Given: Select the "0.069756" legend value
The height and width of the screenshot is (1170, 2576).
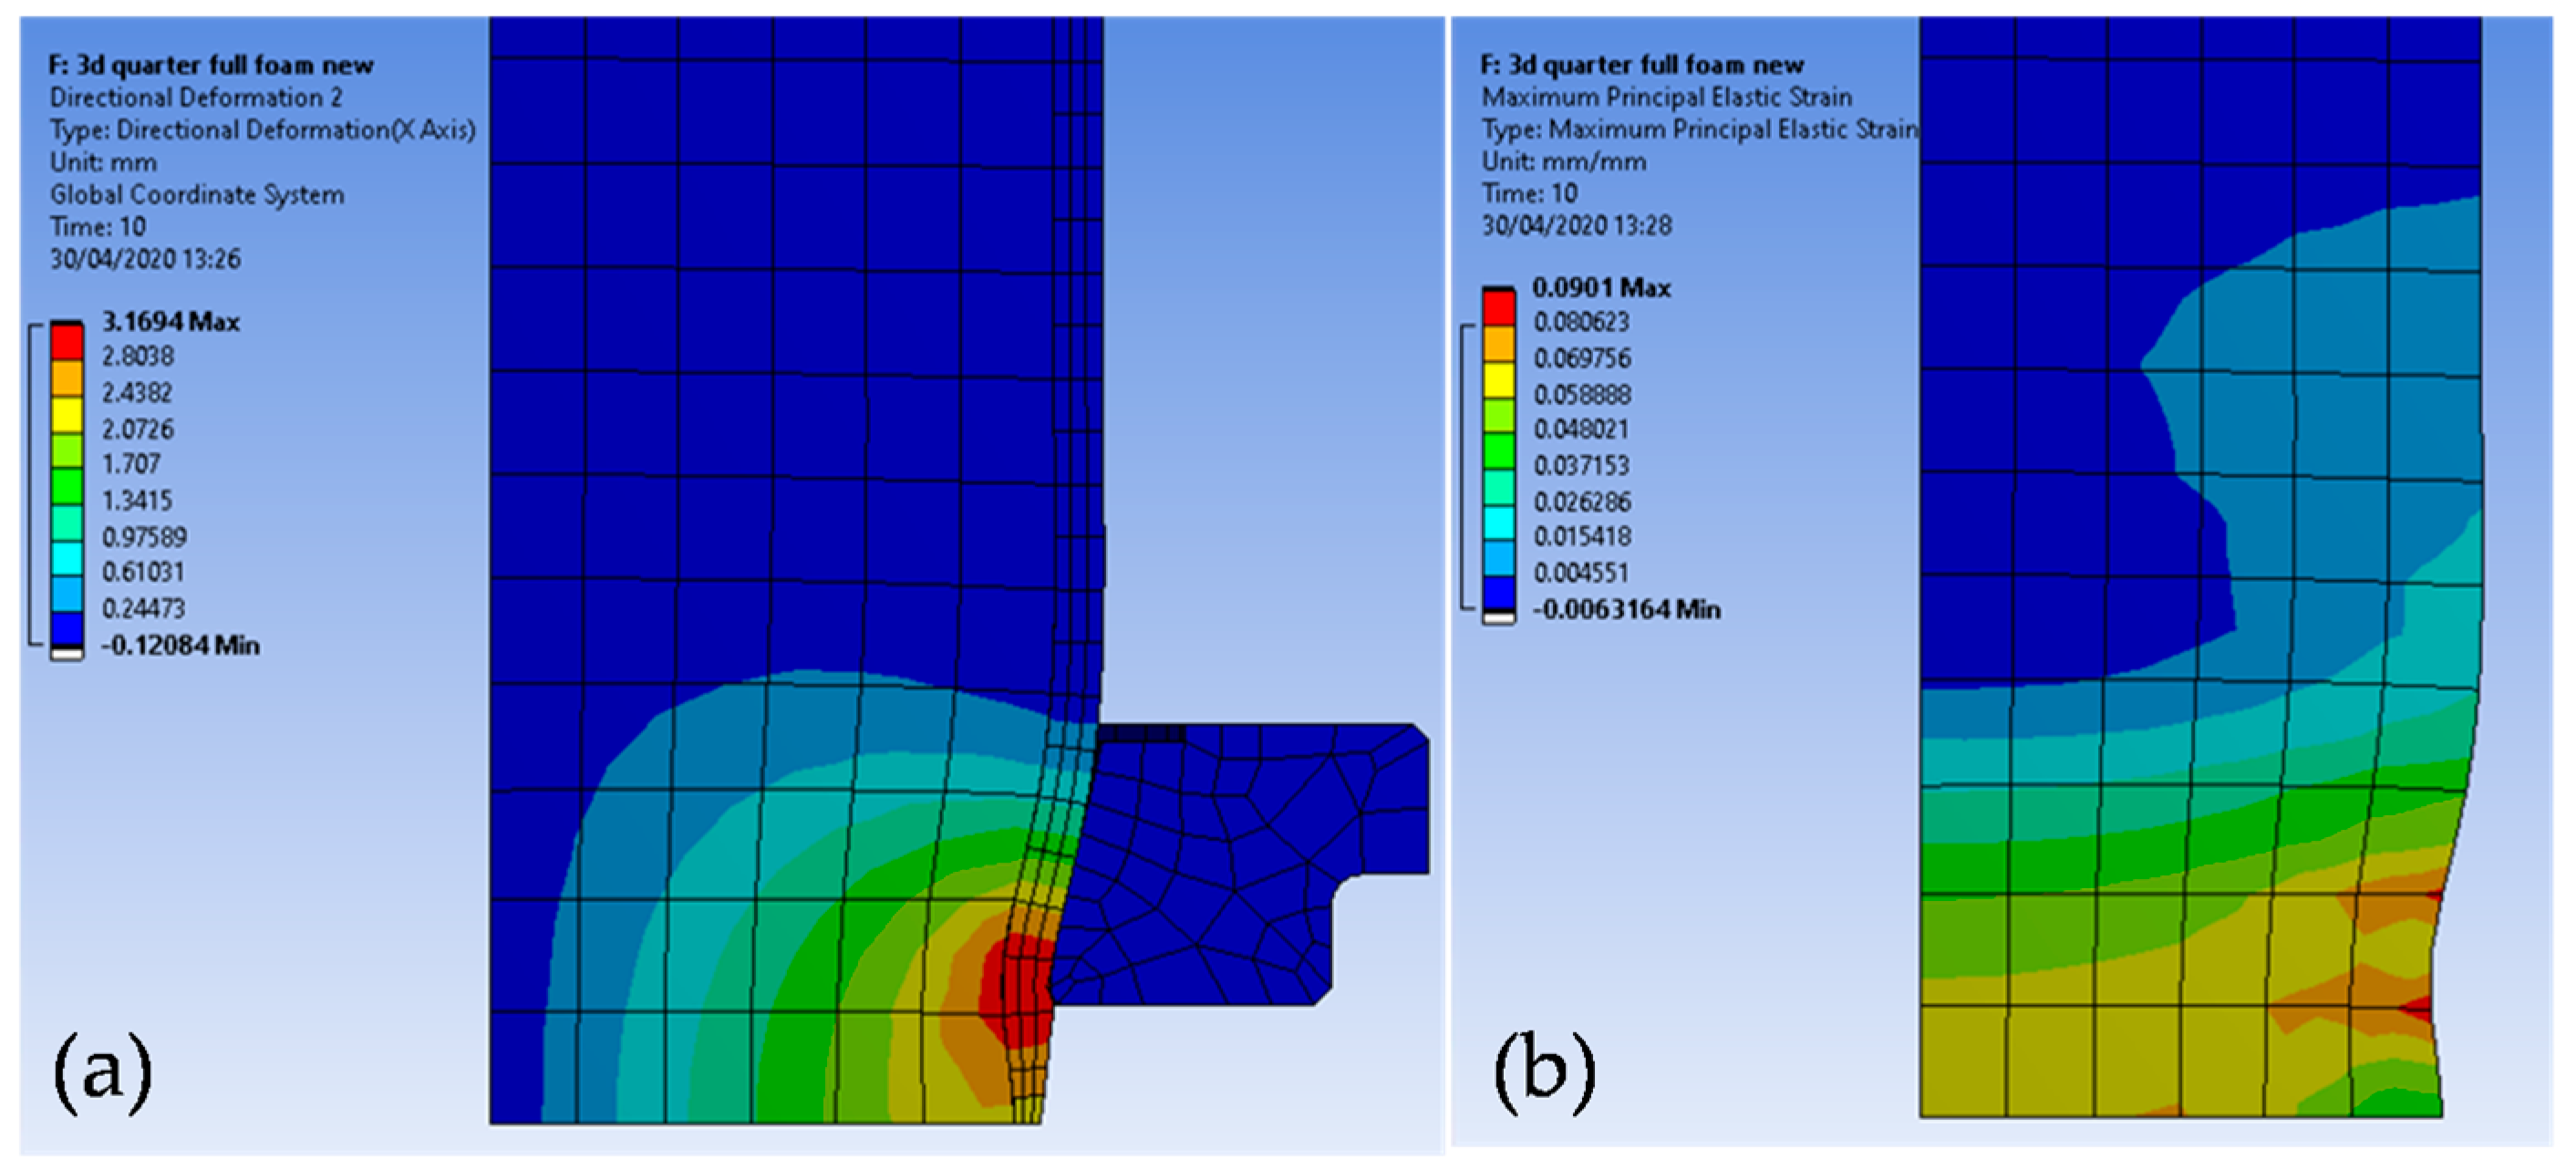Looking at the screenshot, I should pyautogui.click(x=1582, y=359).
